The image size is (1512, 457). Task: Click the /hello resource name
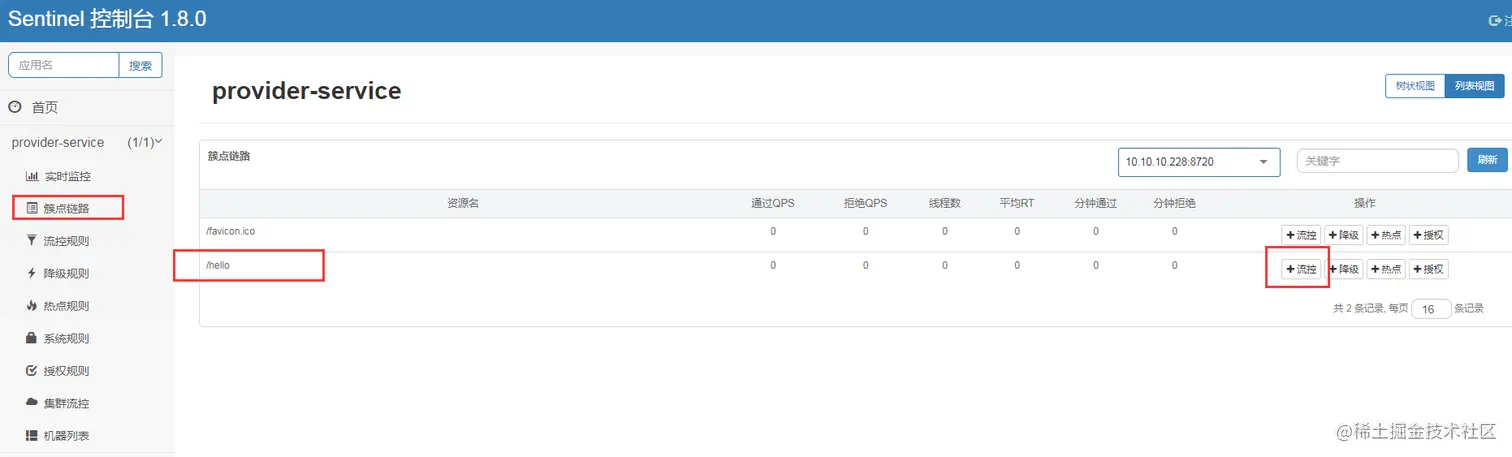(218, 265)
